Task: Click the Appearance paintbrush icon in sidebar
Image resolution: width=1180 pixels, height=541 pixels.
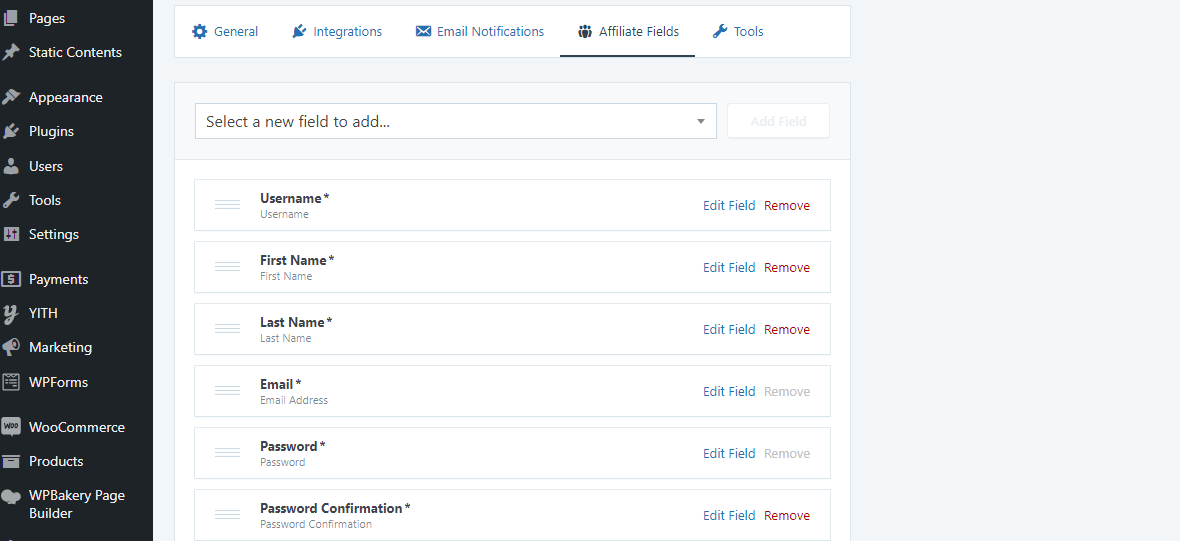Action: [12, 97]
